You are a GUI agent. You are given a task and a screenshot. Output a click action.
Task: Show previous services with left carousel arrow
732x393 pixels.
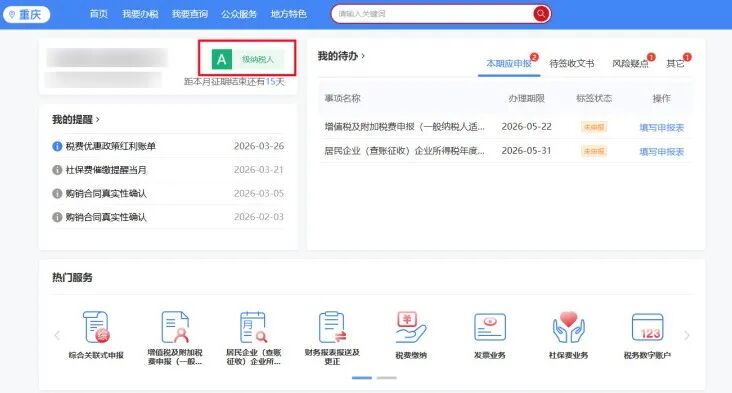click(x=57, y=335)
